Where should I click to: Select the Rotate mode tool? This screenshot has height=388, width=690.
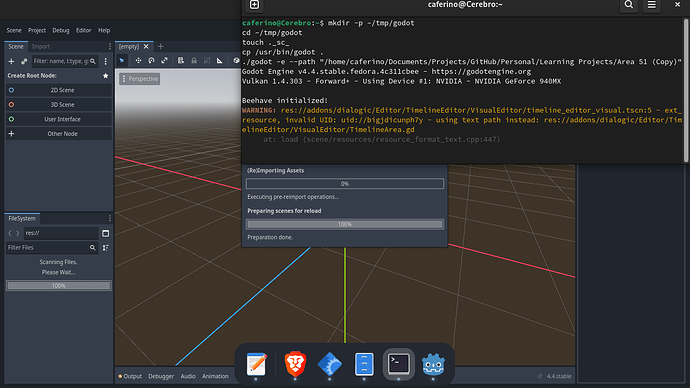[x=151, y=61]
